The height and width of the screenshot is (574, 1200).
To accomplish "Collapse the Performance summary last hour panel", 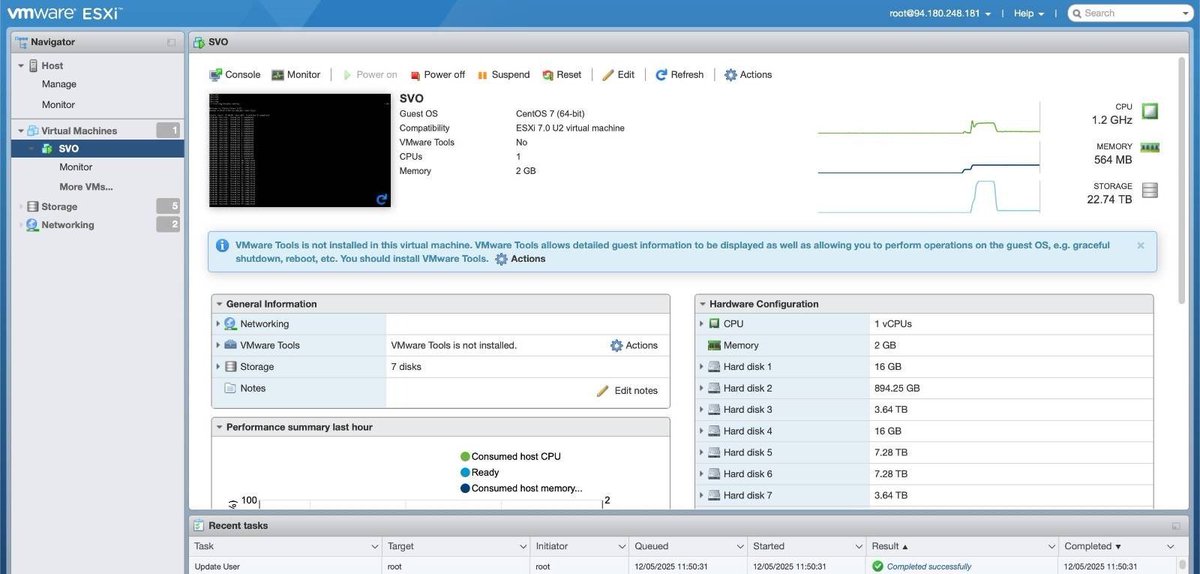I will click(219, 427).
